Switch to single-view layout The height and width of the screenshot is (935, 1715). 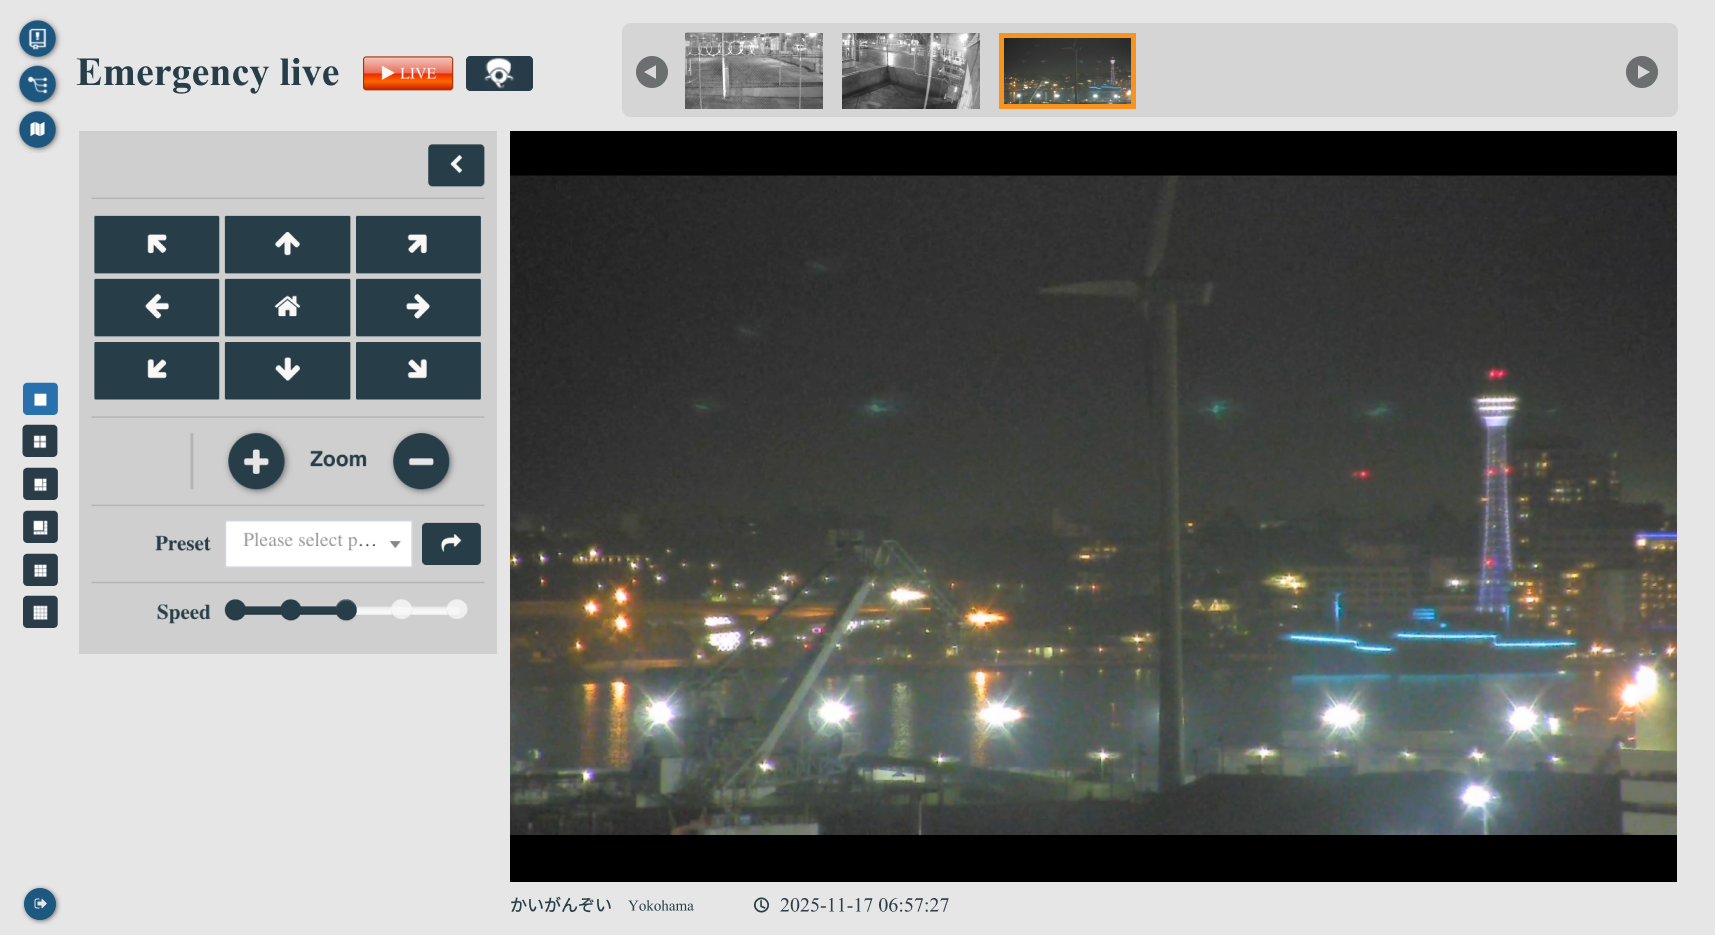[40, 399]
